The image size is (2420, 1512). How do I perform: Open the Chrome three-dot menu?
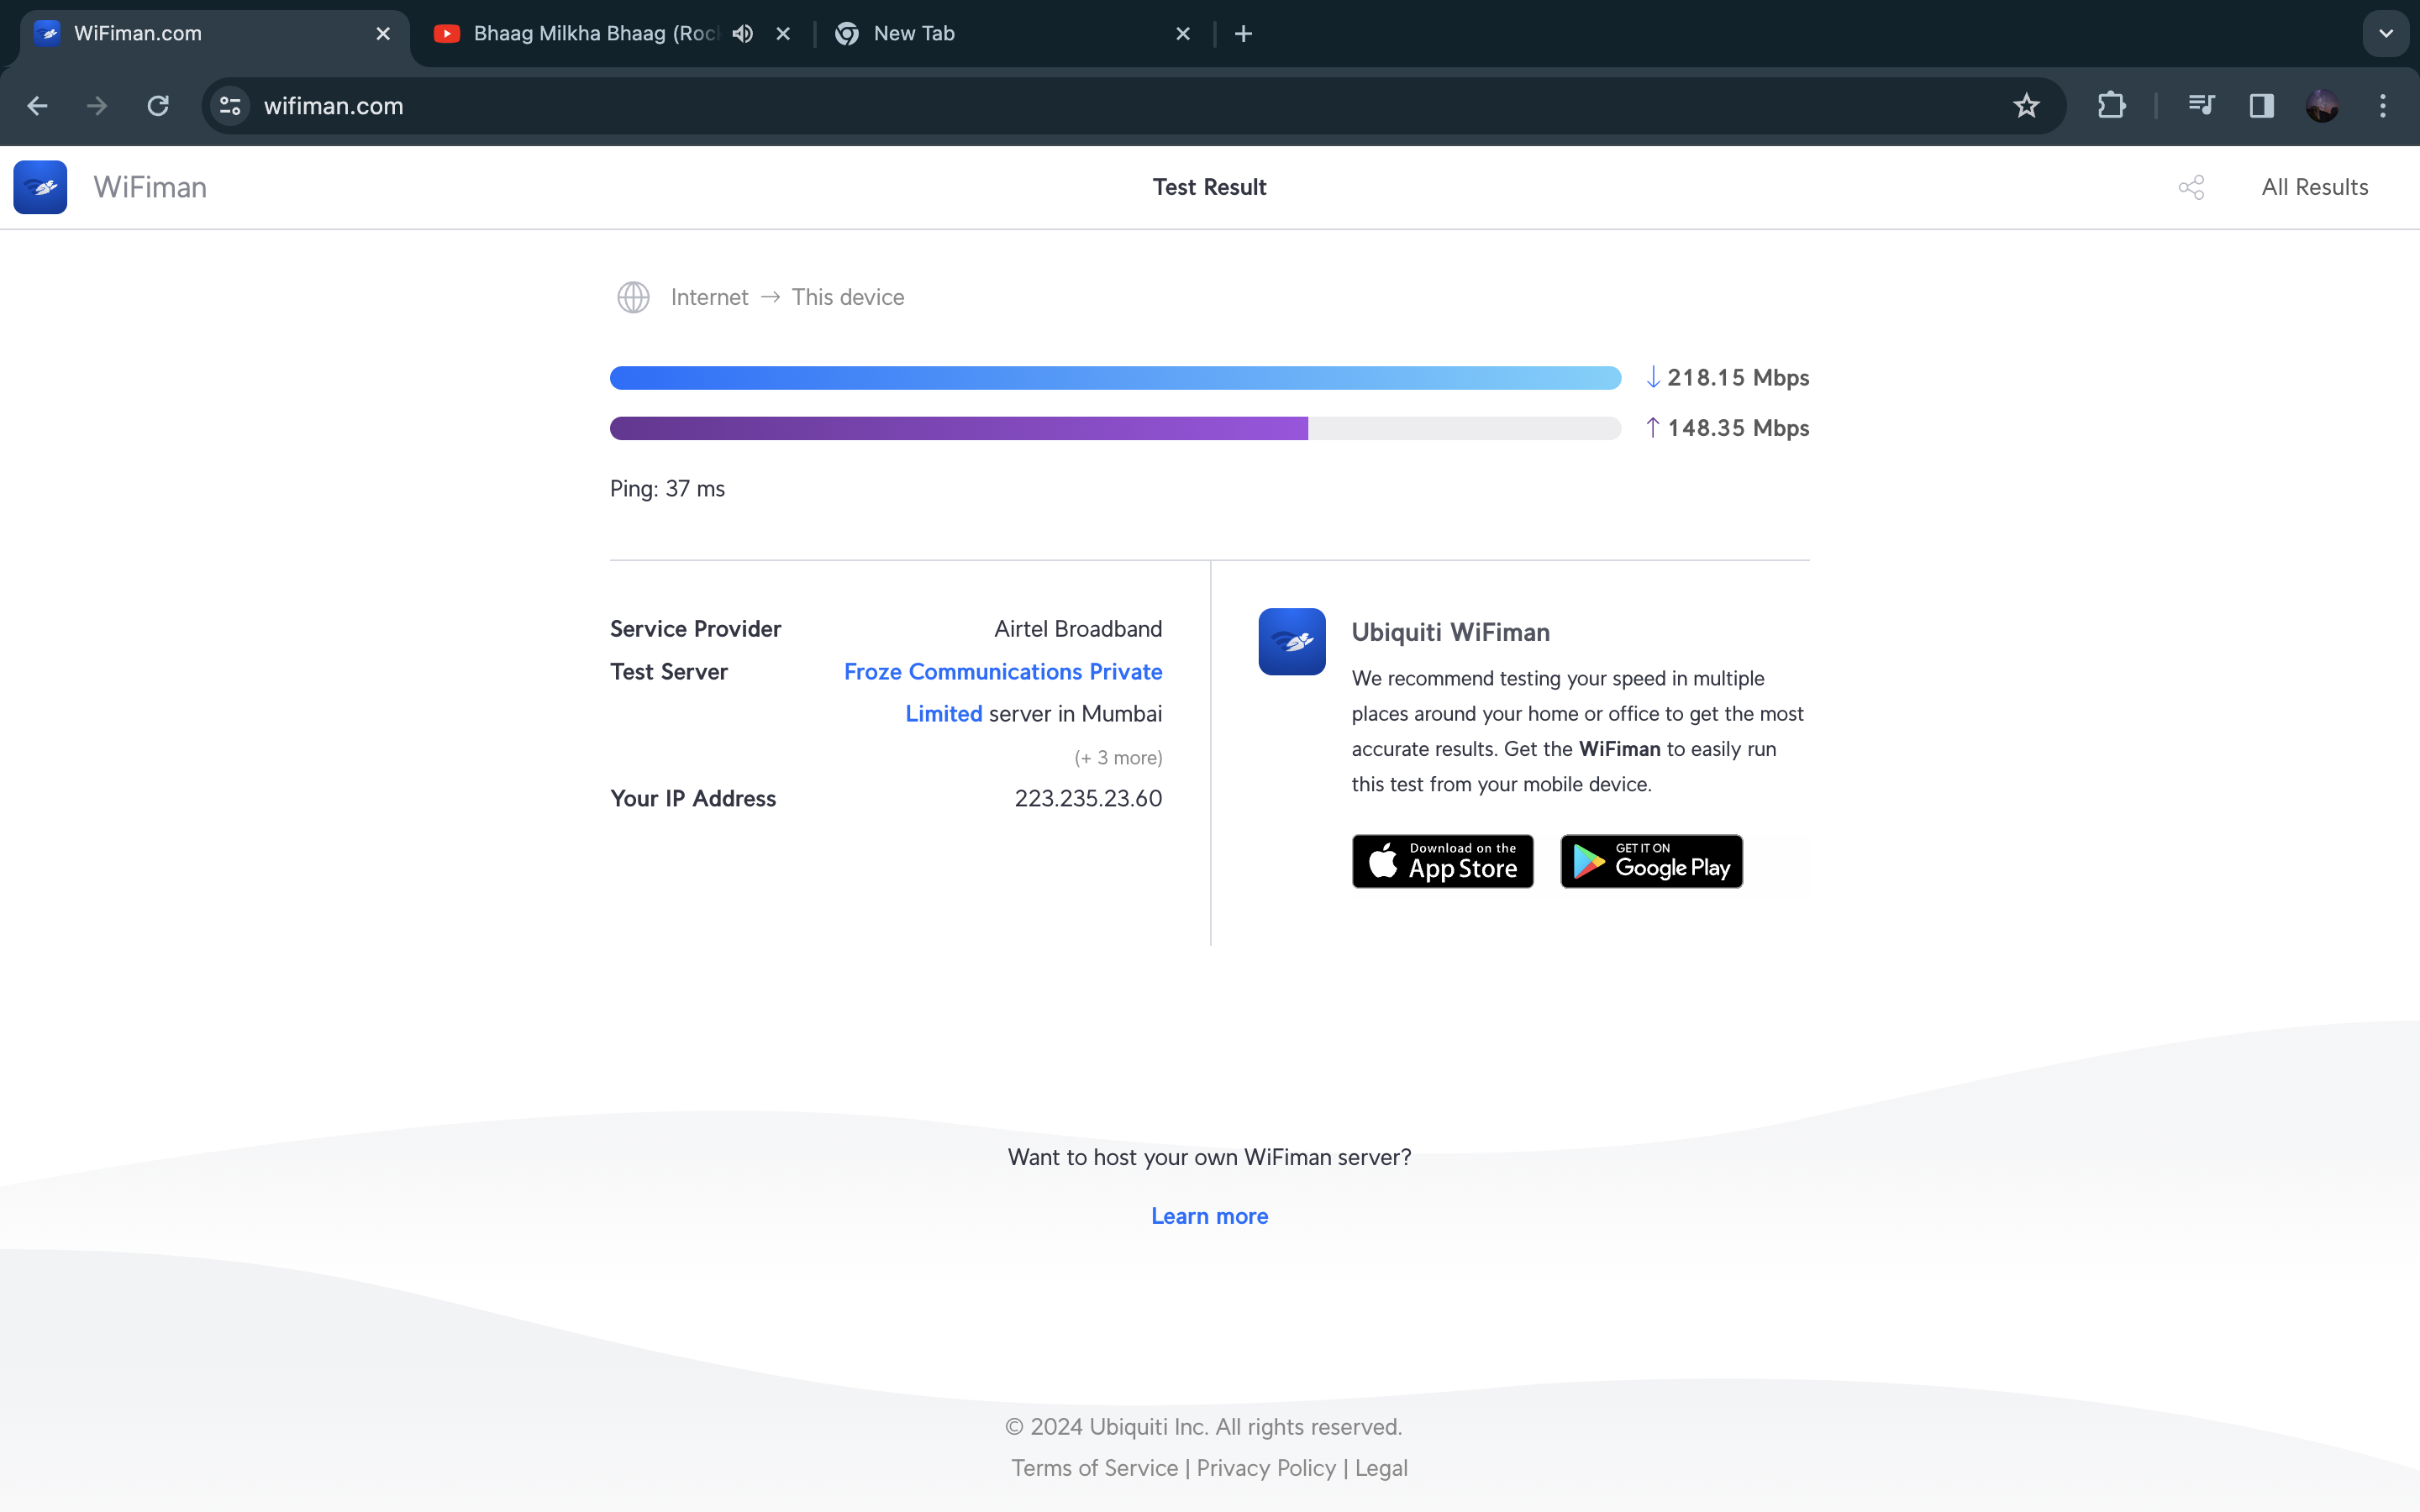[2383, 106]
